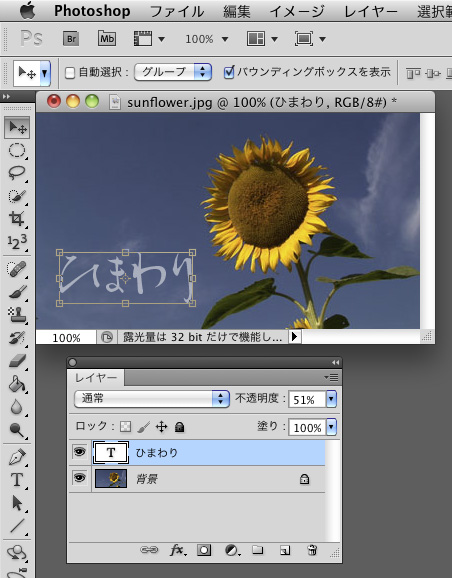Select the Clone Stamp tool

pos(17,314)
